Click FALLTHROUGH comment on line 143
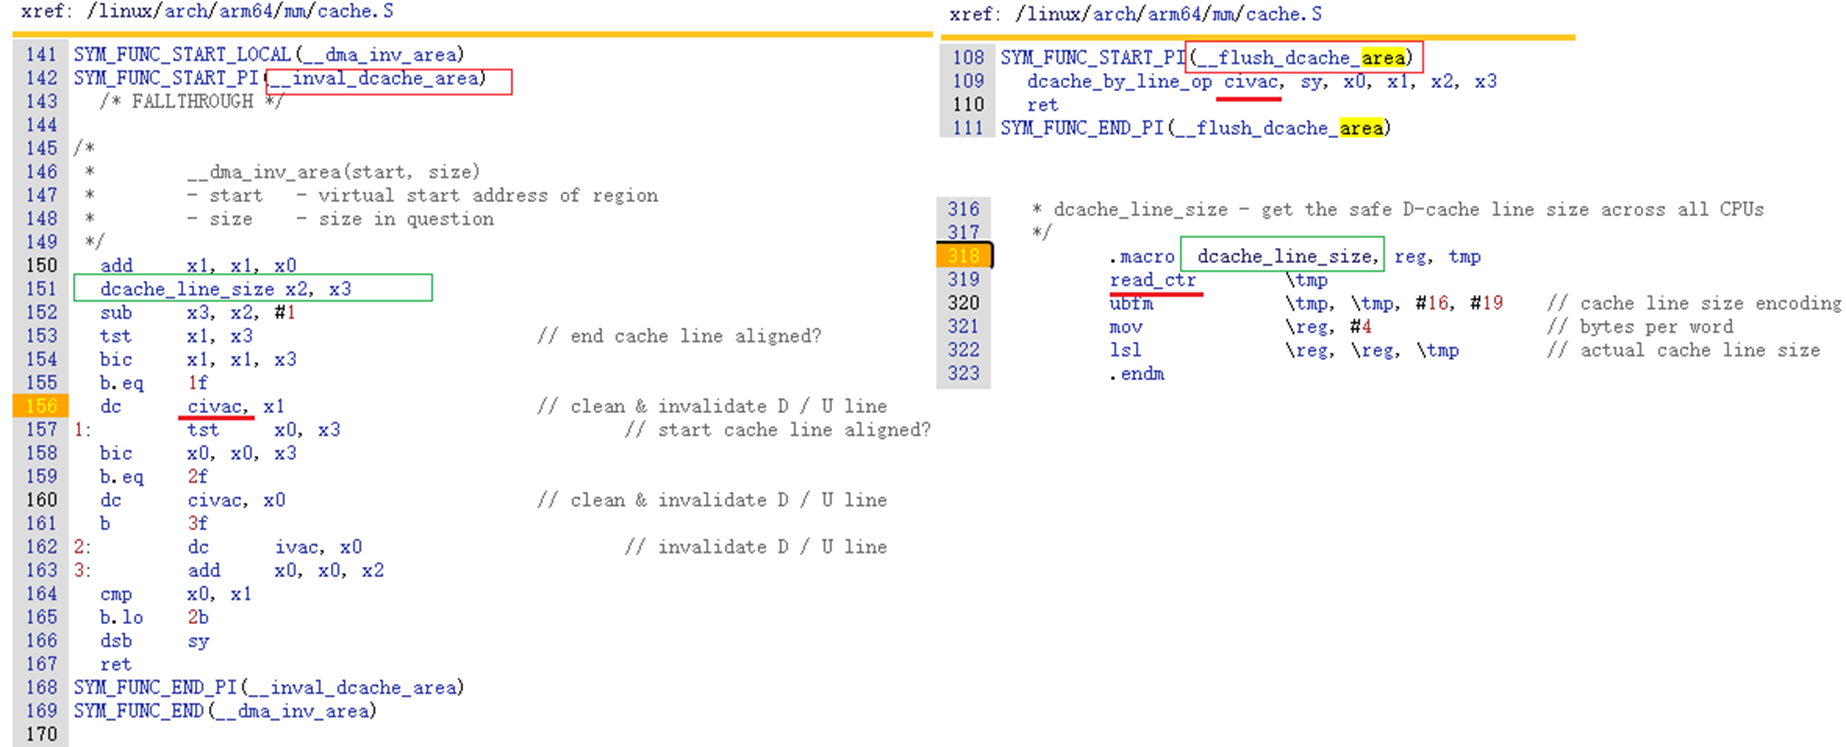Image resolution: width=1846 pixels, height=747 pixels. (x=191, y=101)
